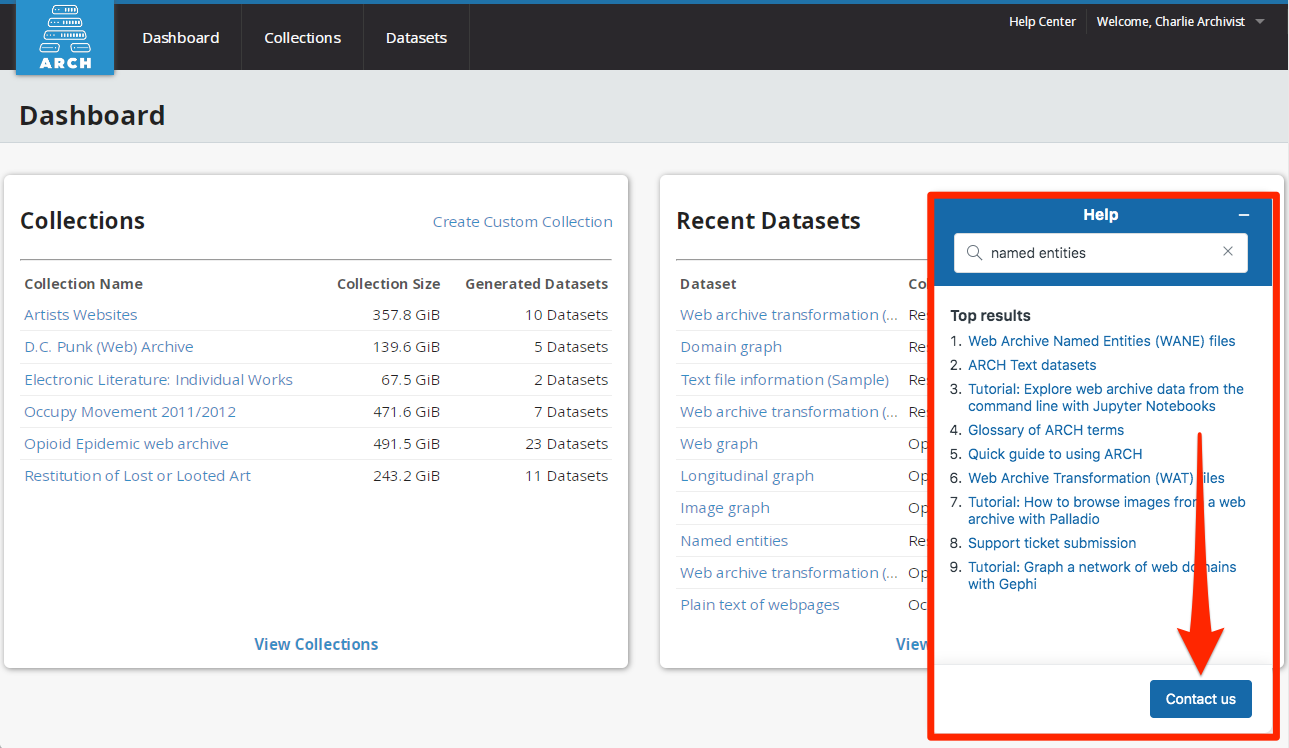
Task: Open the Domain graph dataset
Action: tap(731, 347)
